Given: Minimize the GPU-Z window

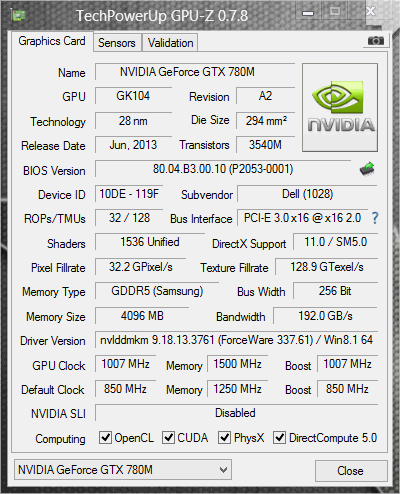Looking at the screenshot, I should coord(308,13).
